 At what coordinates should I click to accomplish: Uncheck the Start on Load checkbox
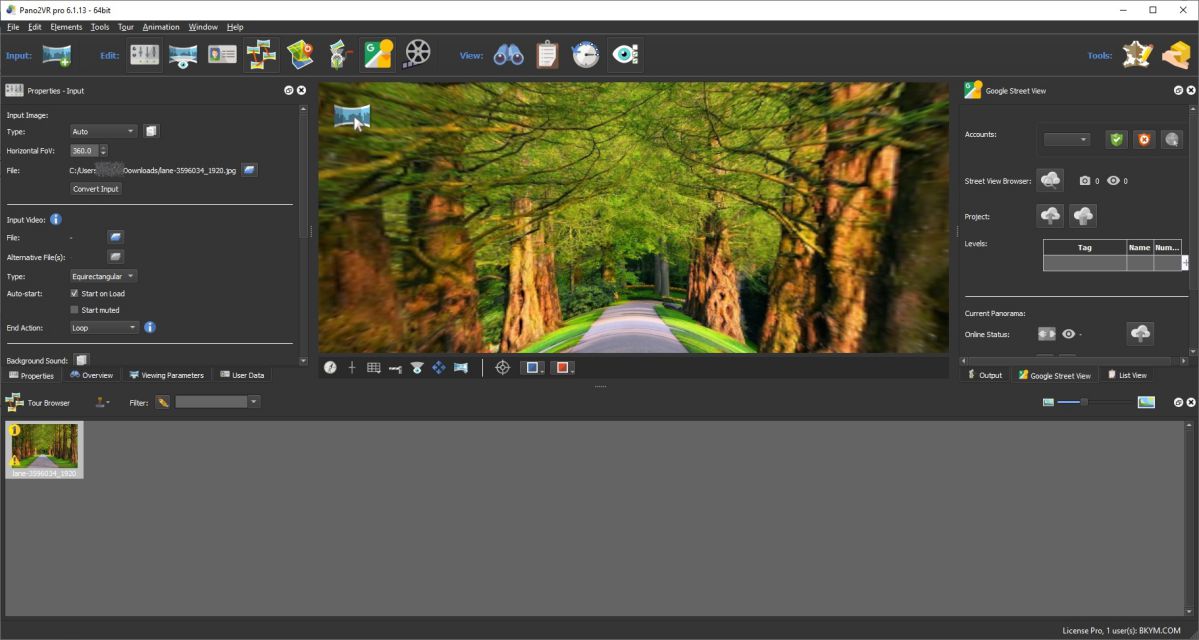coord(75,294)
